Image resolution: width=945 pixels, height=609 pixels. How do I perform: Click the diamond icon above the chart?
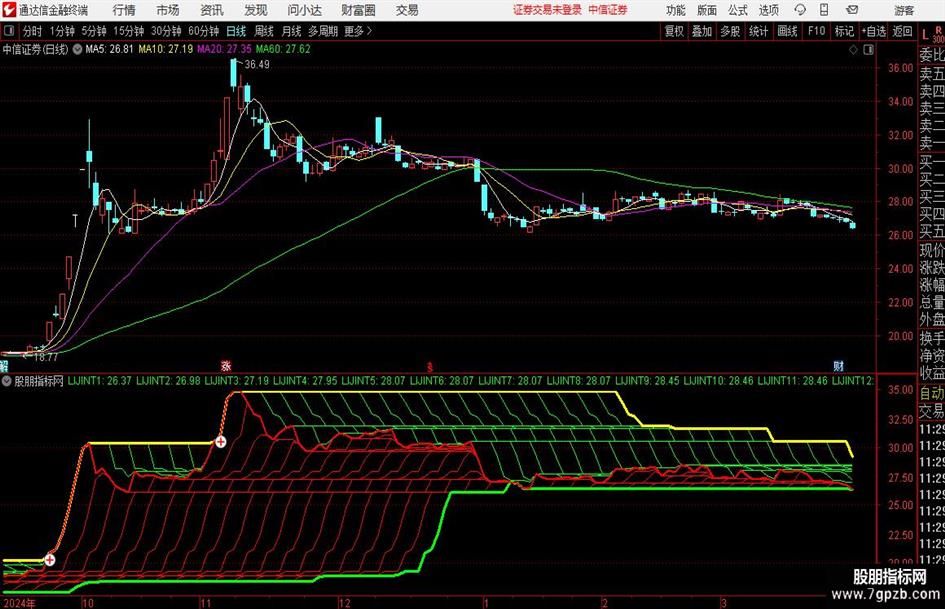pyautogui.click(x=853, y=50)
